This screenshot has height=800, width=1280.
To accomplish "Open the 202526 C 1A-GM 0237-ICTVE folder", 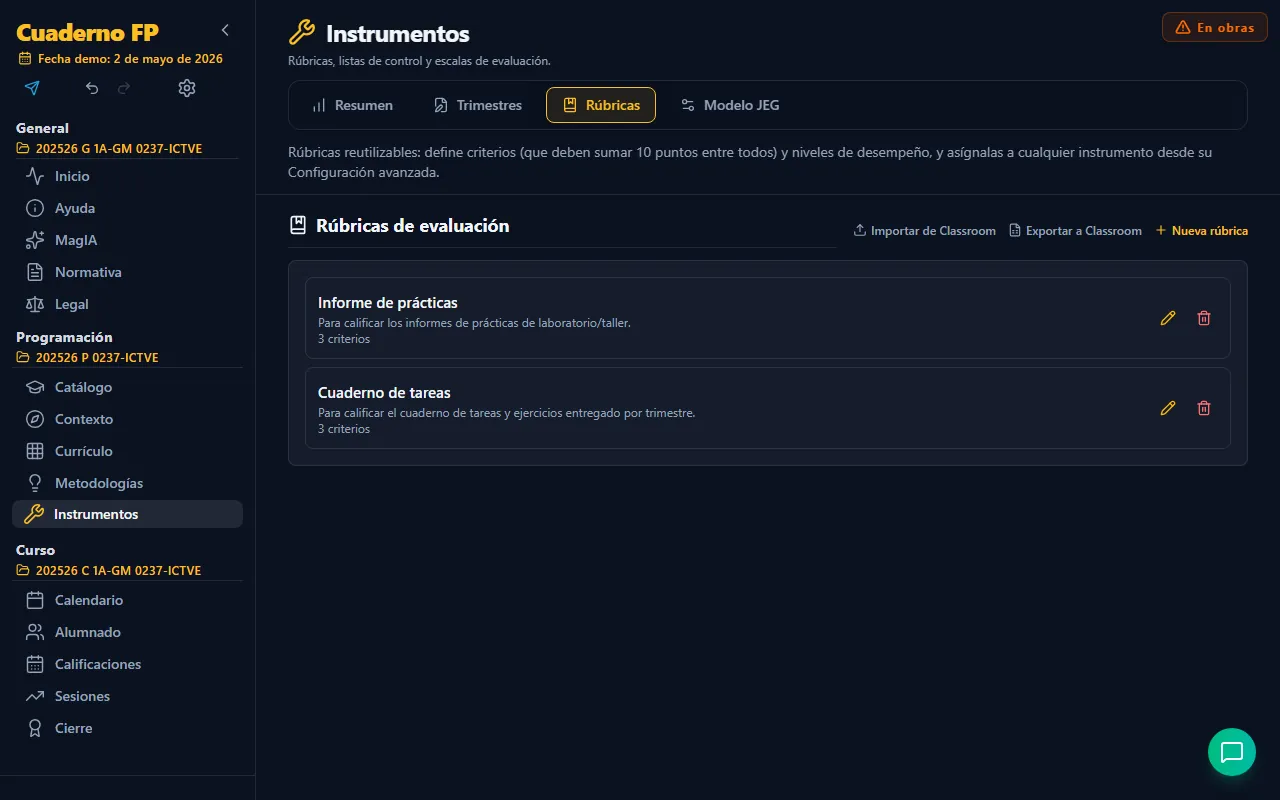I will [x=109, y=570].
